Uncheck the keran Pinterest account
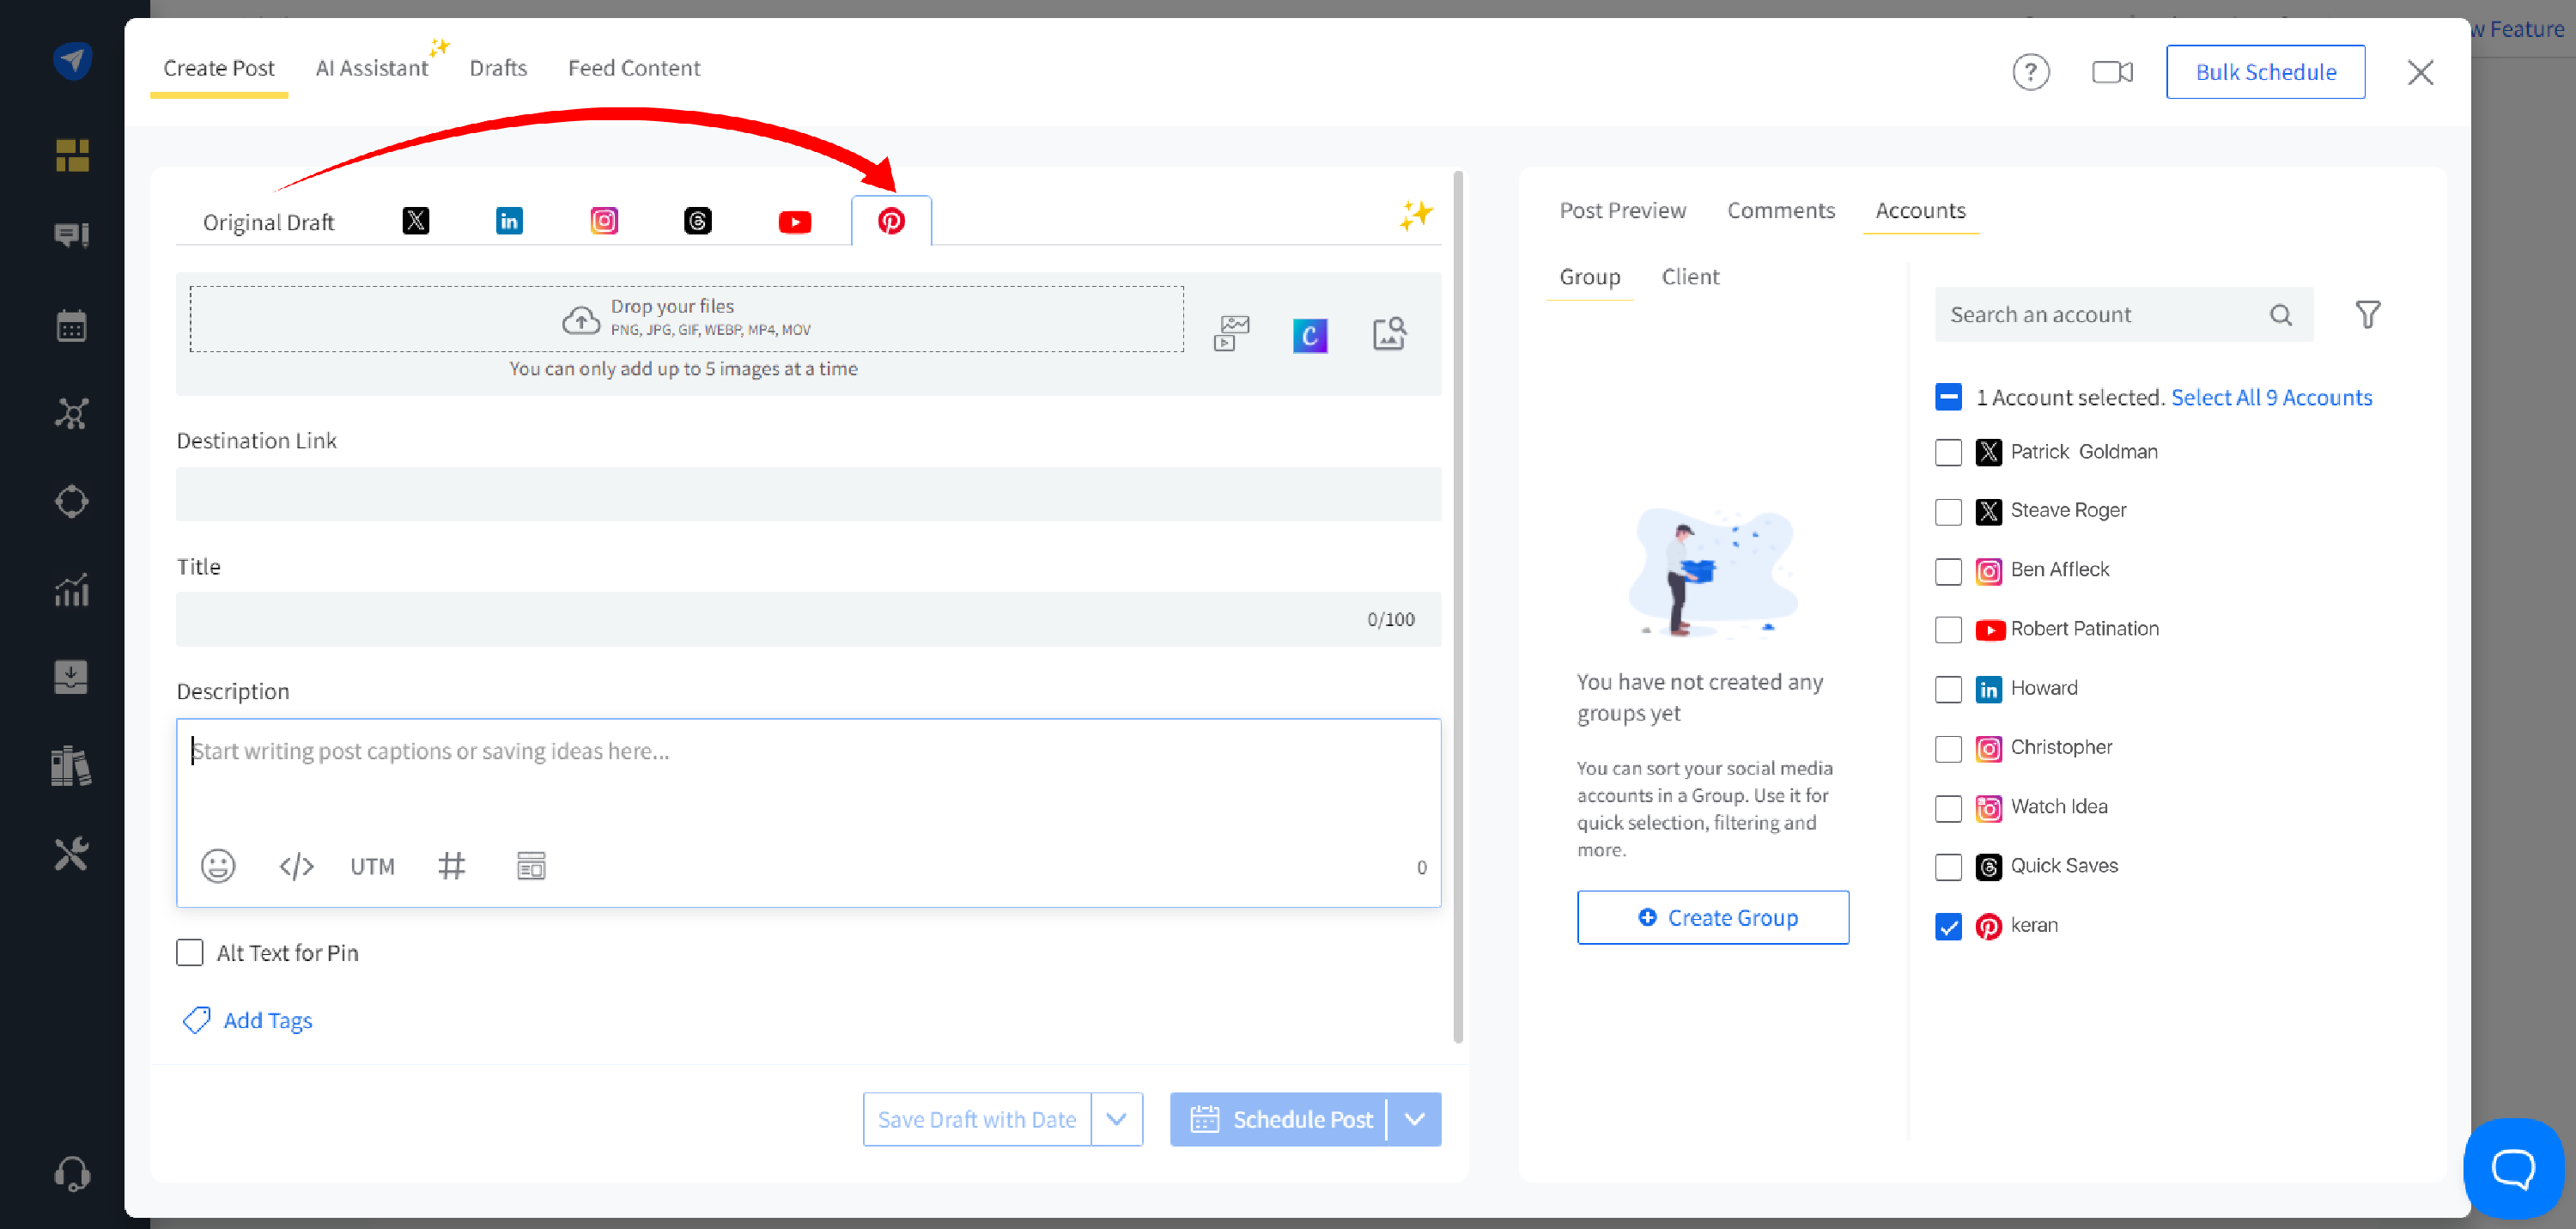 point(1947,926)
